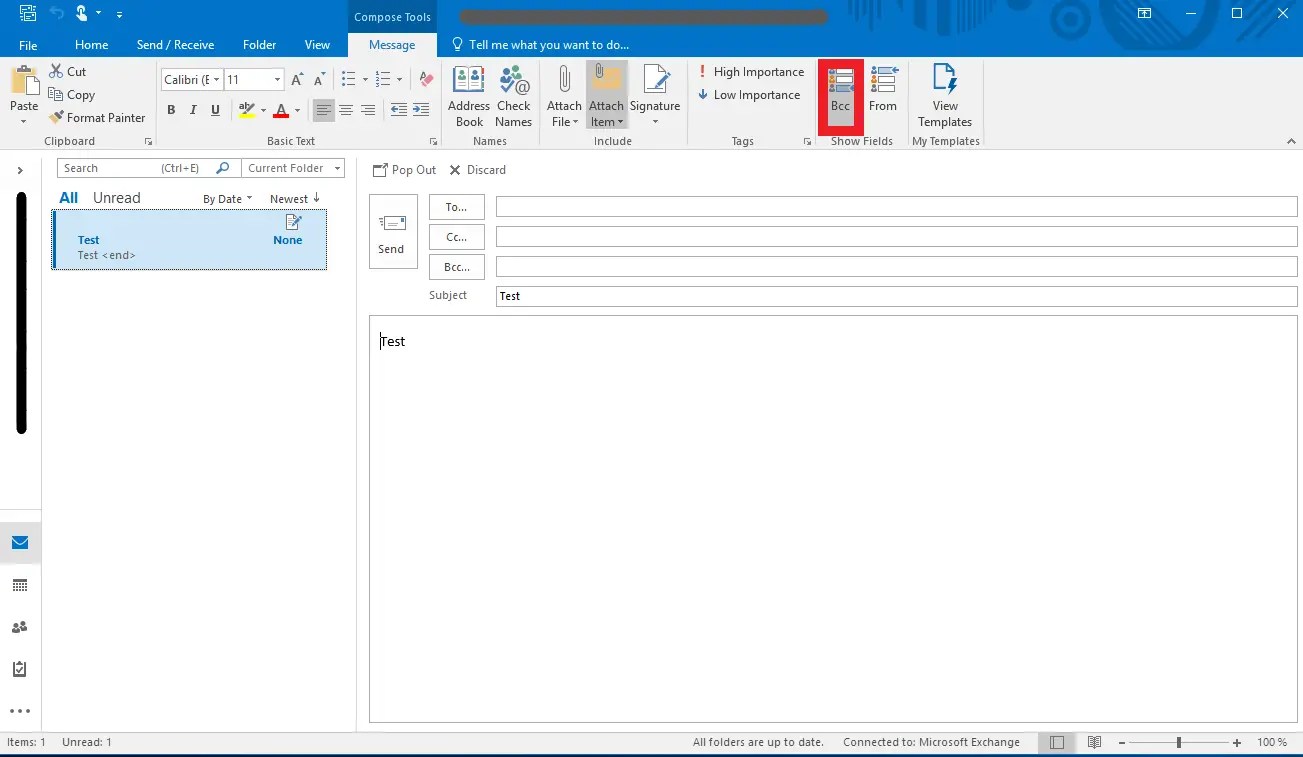Apply bold formatting to message text
This screenshot has height=757, width=1303.
pos(170,110)
